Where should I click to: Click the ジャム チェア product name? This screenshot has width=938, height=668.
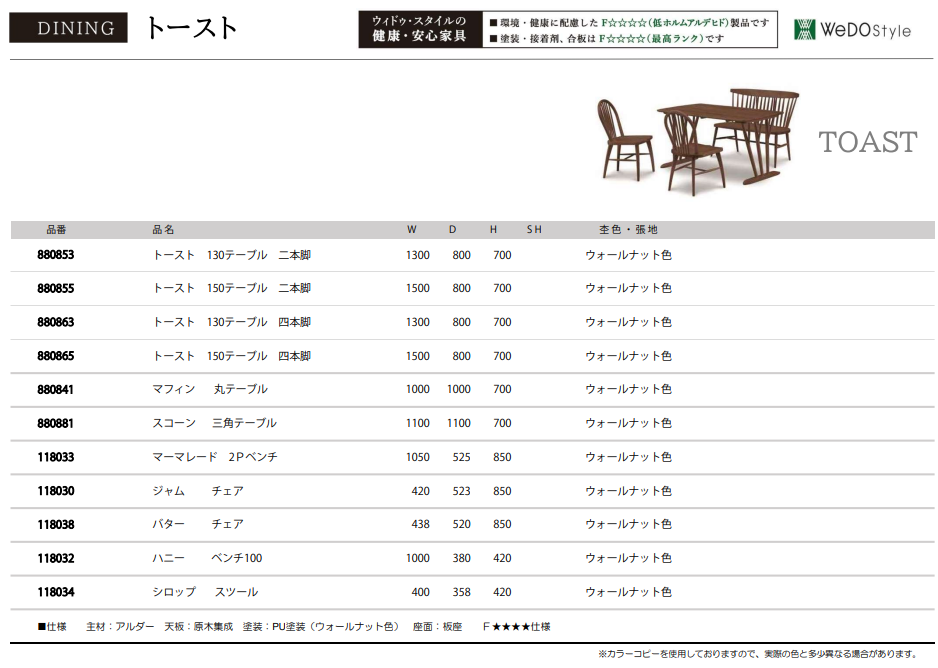pos(198,491)
